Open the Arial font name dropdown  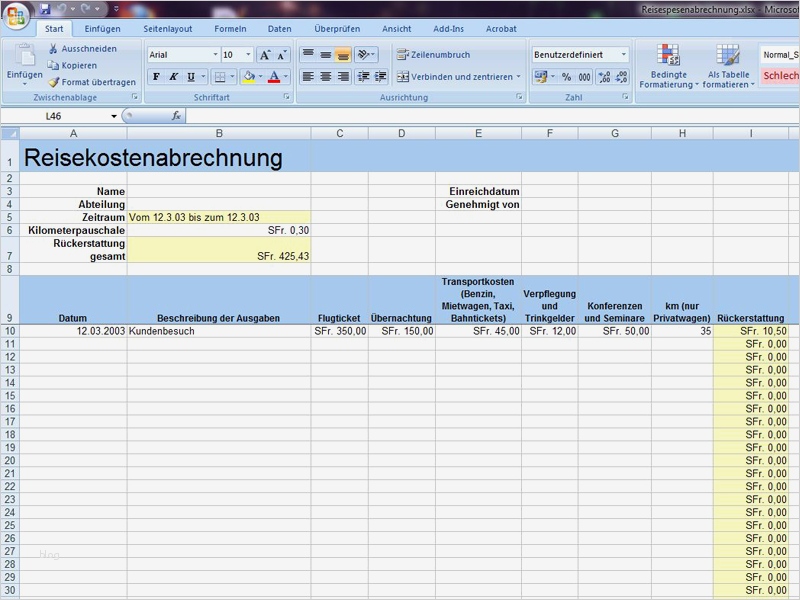click(216, 54)
